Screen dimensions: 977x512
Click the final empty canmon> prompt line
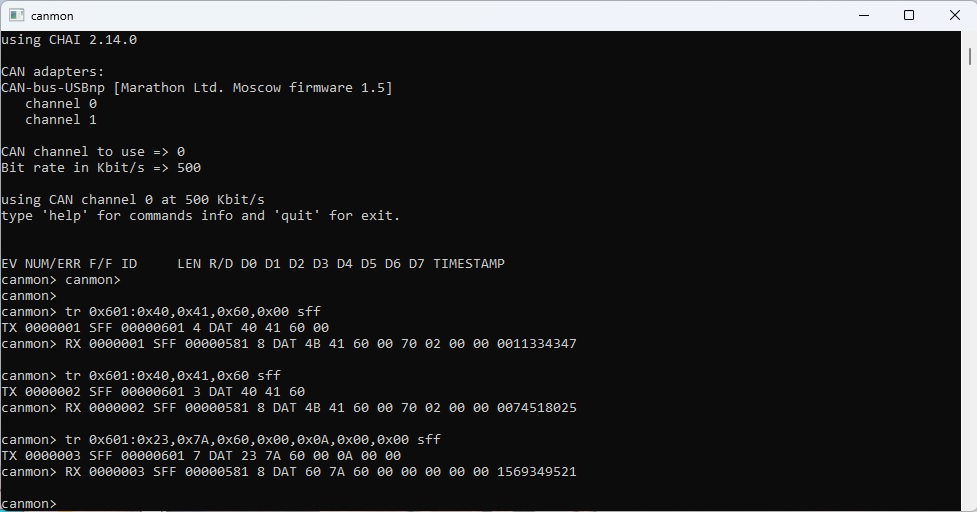pos(29,503)
